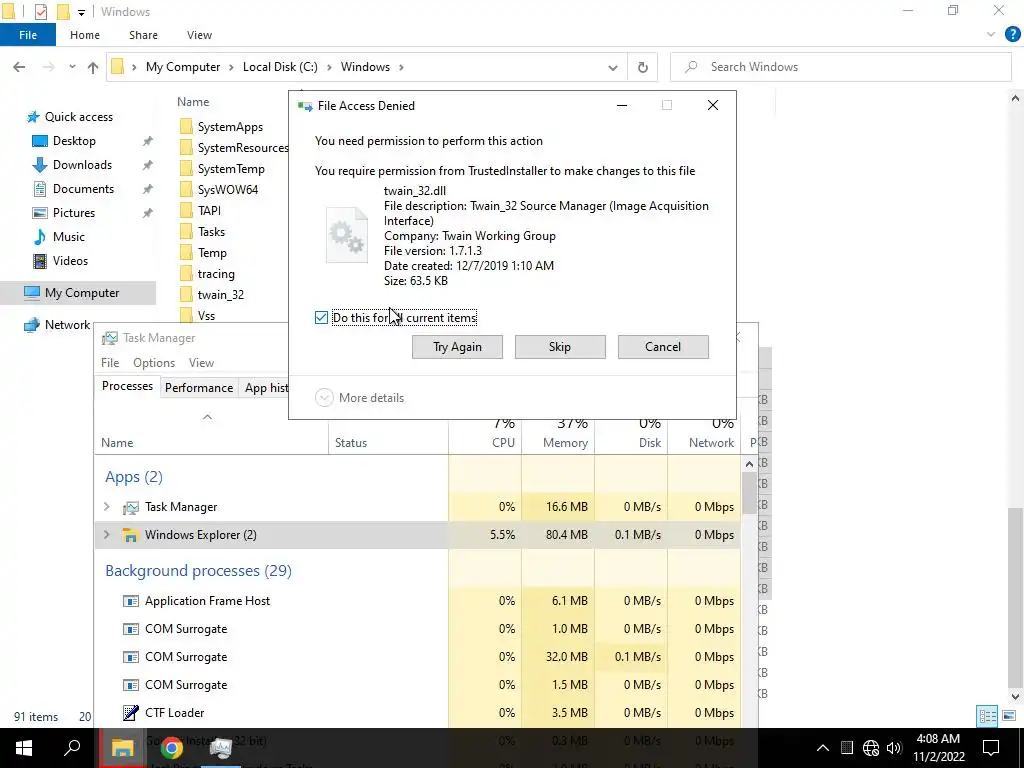The image size is (1024, 768).
Task: Select the twain_32 folder
Action: [220, 295]
